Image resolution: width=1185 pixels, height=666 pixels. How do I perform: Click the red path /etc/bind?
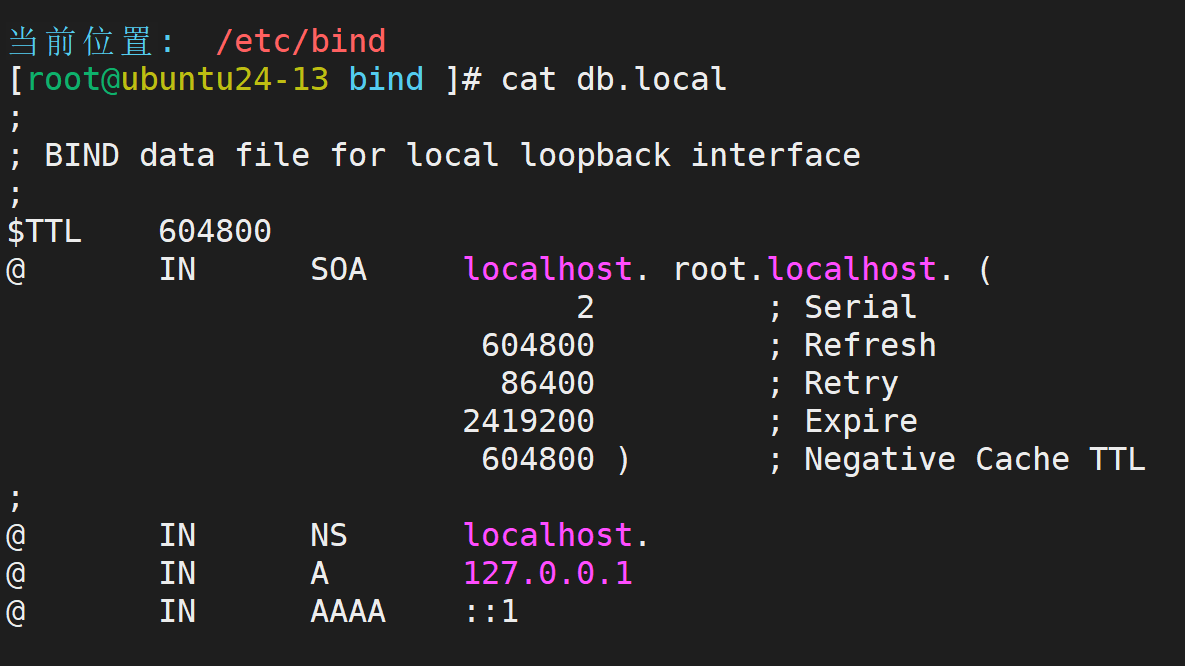(x=302, y=42)
